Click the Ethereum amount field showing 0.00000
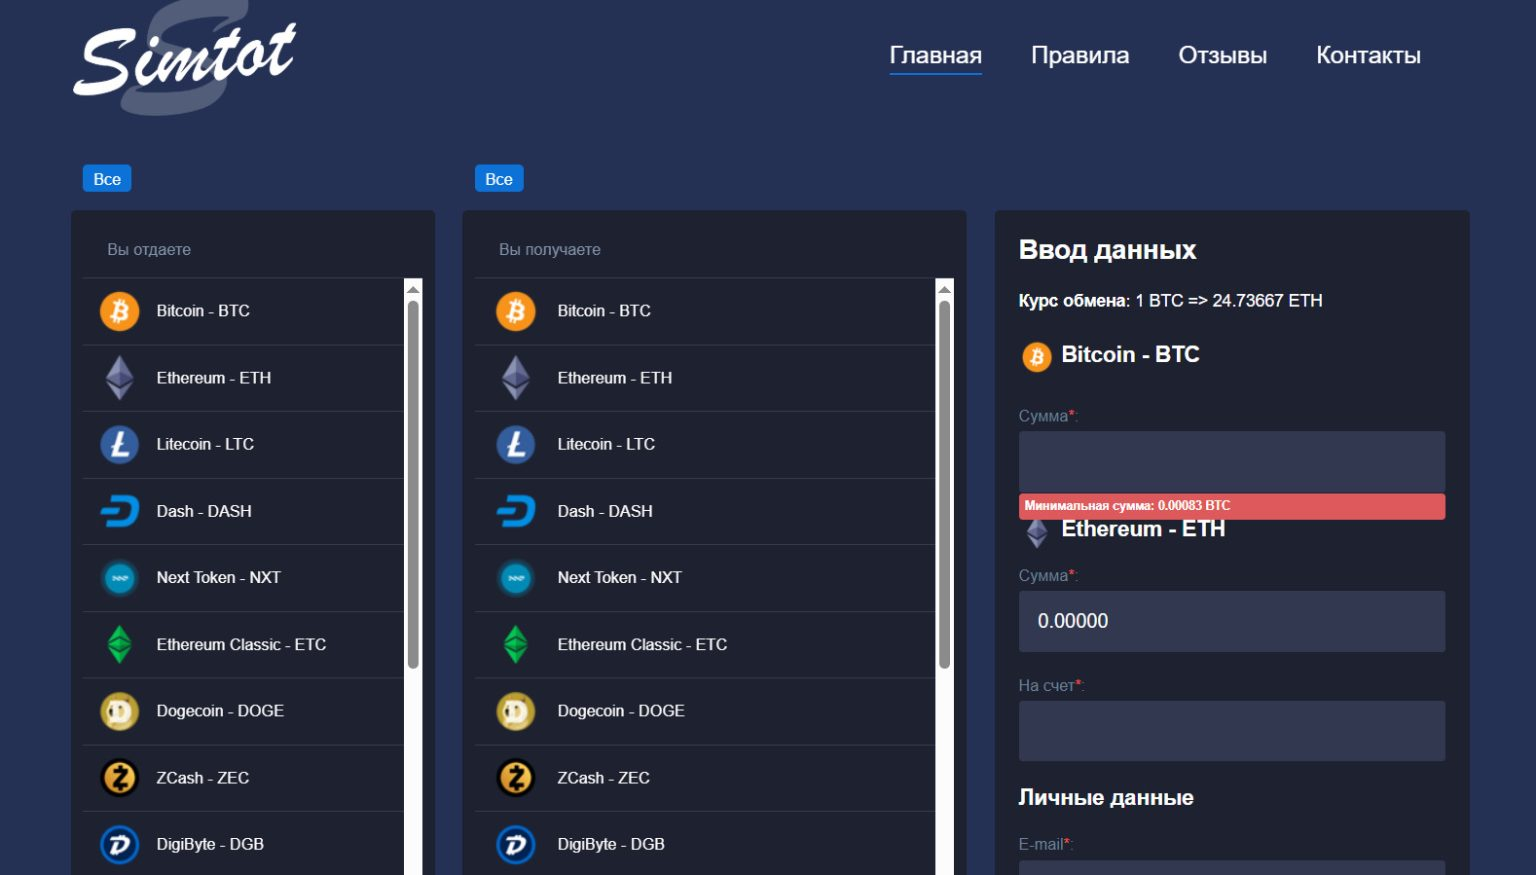This screenshot has height=875, width=1536. click(1232, 621)
